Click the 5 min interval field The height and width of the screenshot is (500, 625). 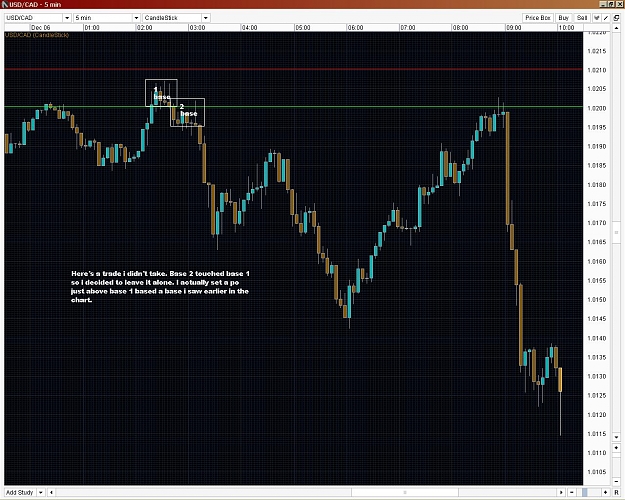click(103, 18)
